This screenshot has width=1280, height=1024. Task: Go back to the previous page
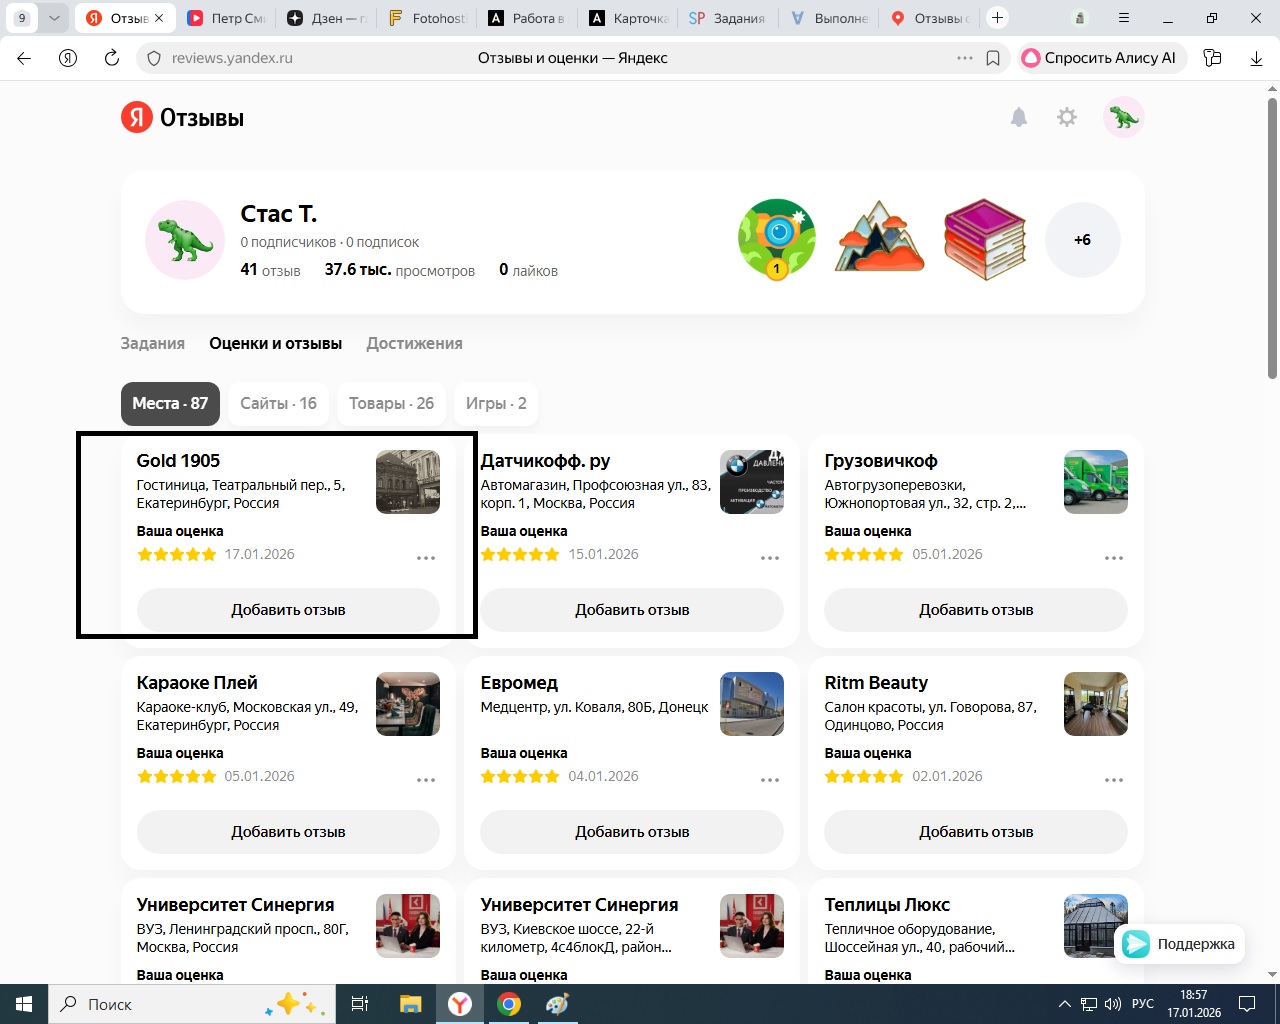click(x=24, y=58)
